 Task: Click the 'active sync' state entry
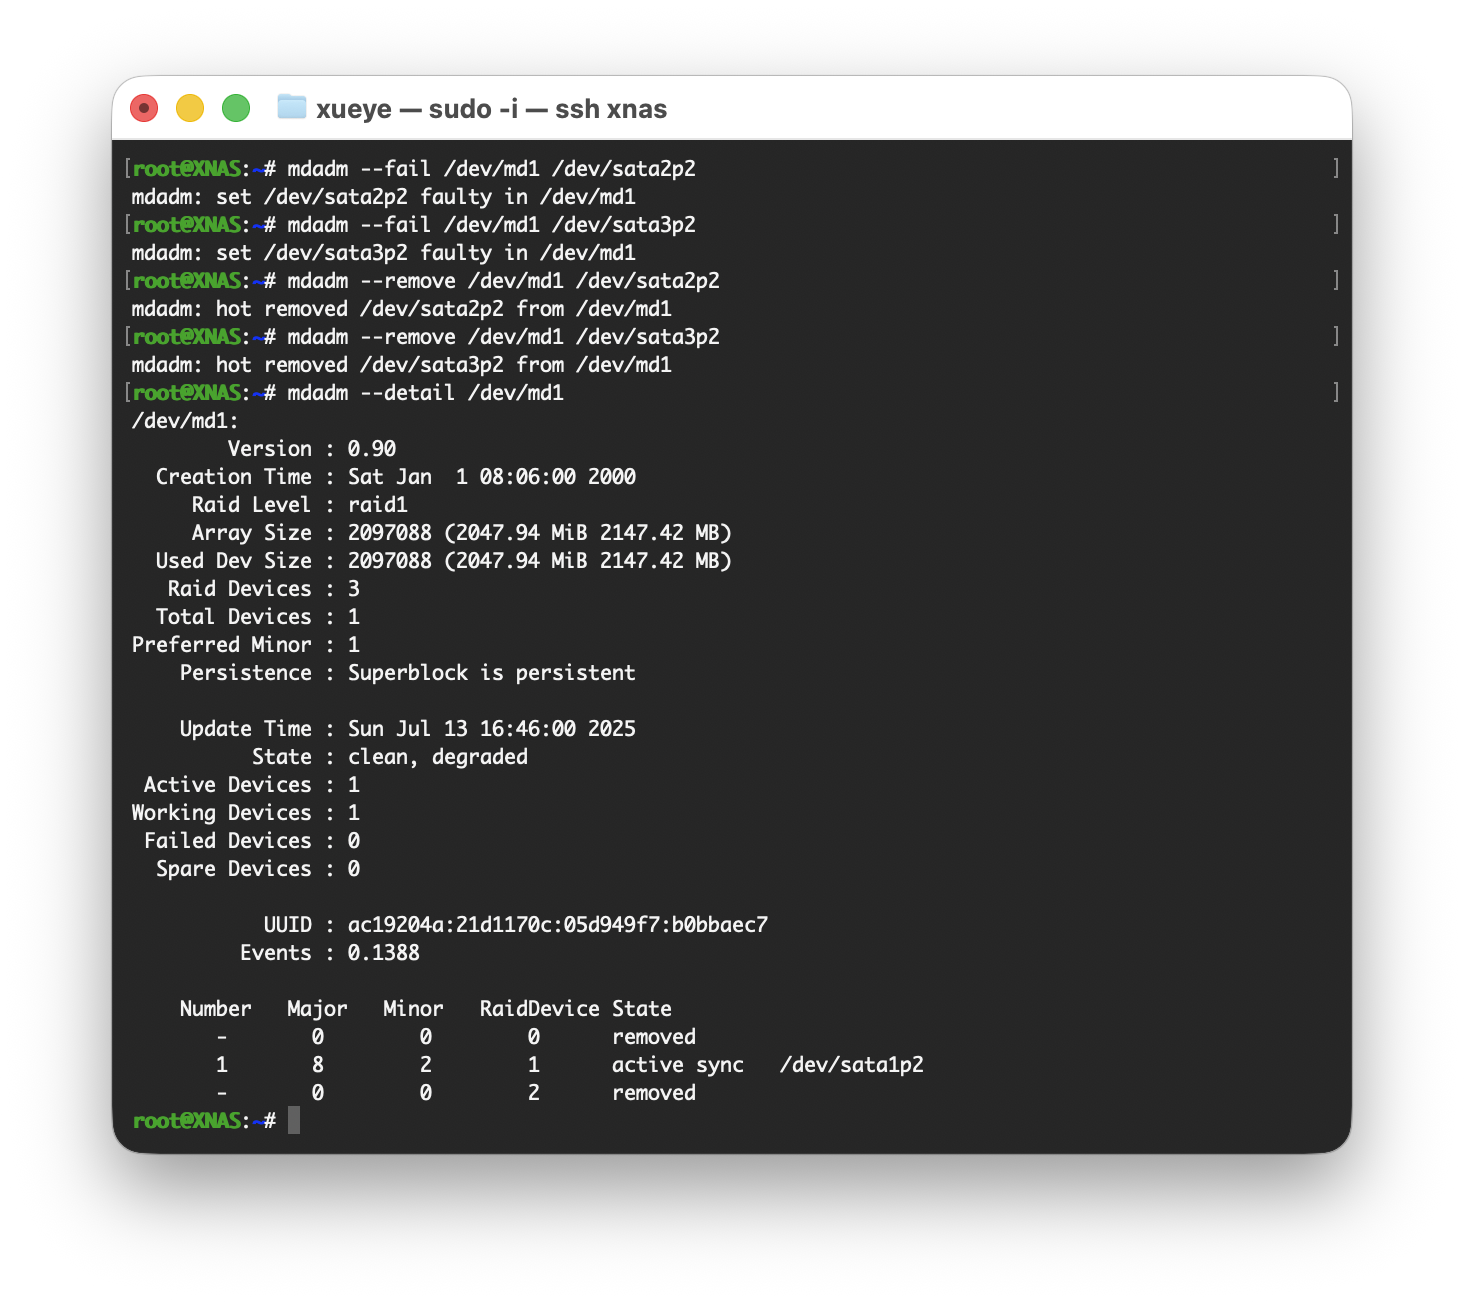(677, 1065)
